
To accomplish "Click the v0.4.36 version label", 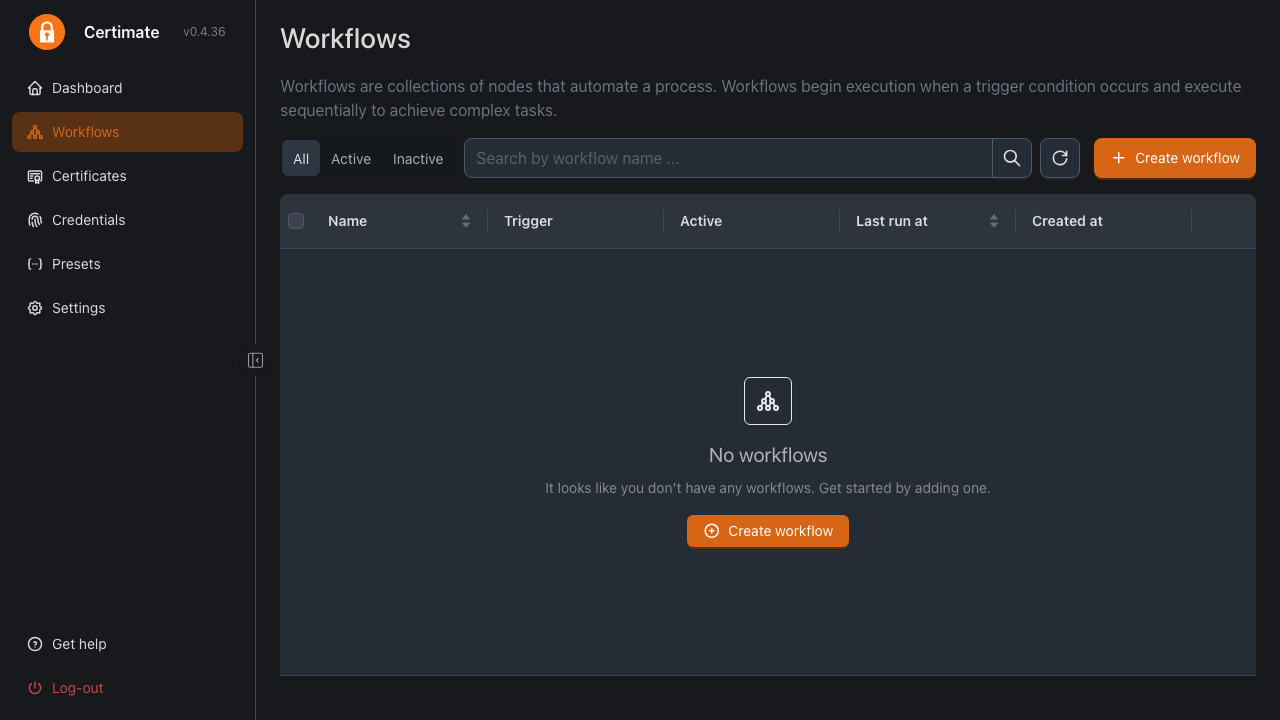I will 204,32.
